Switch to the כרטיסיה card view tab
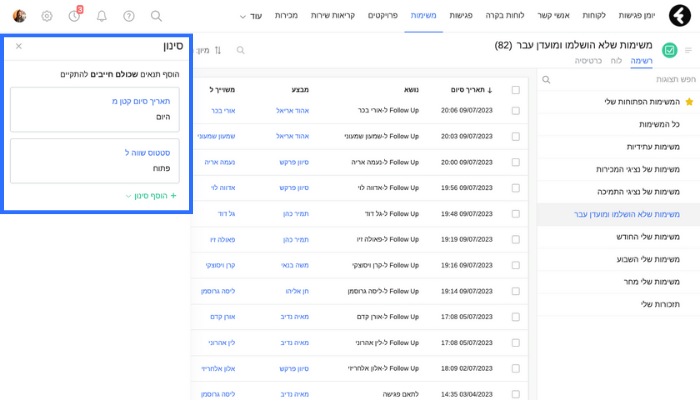The height and width of the screenshot is (400, 700). [x=588, y=61]
